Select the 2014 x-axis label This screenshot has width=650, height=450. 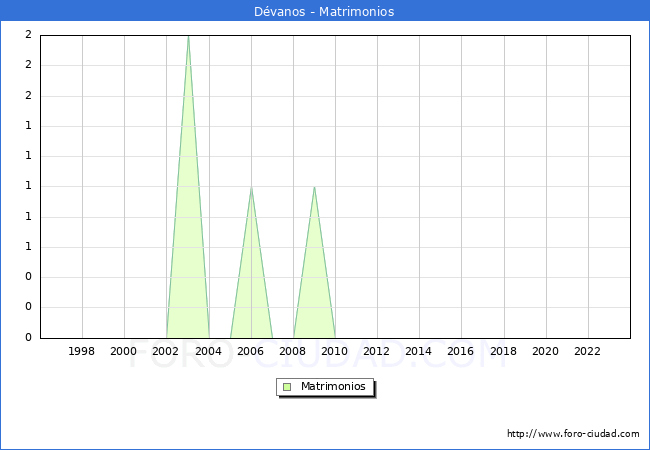(418, 351)
